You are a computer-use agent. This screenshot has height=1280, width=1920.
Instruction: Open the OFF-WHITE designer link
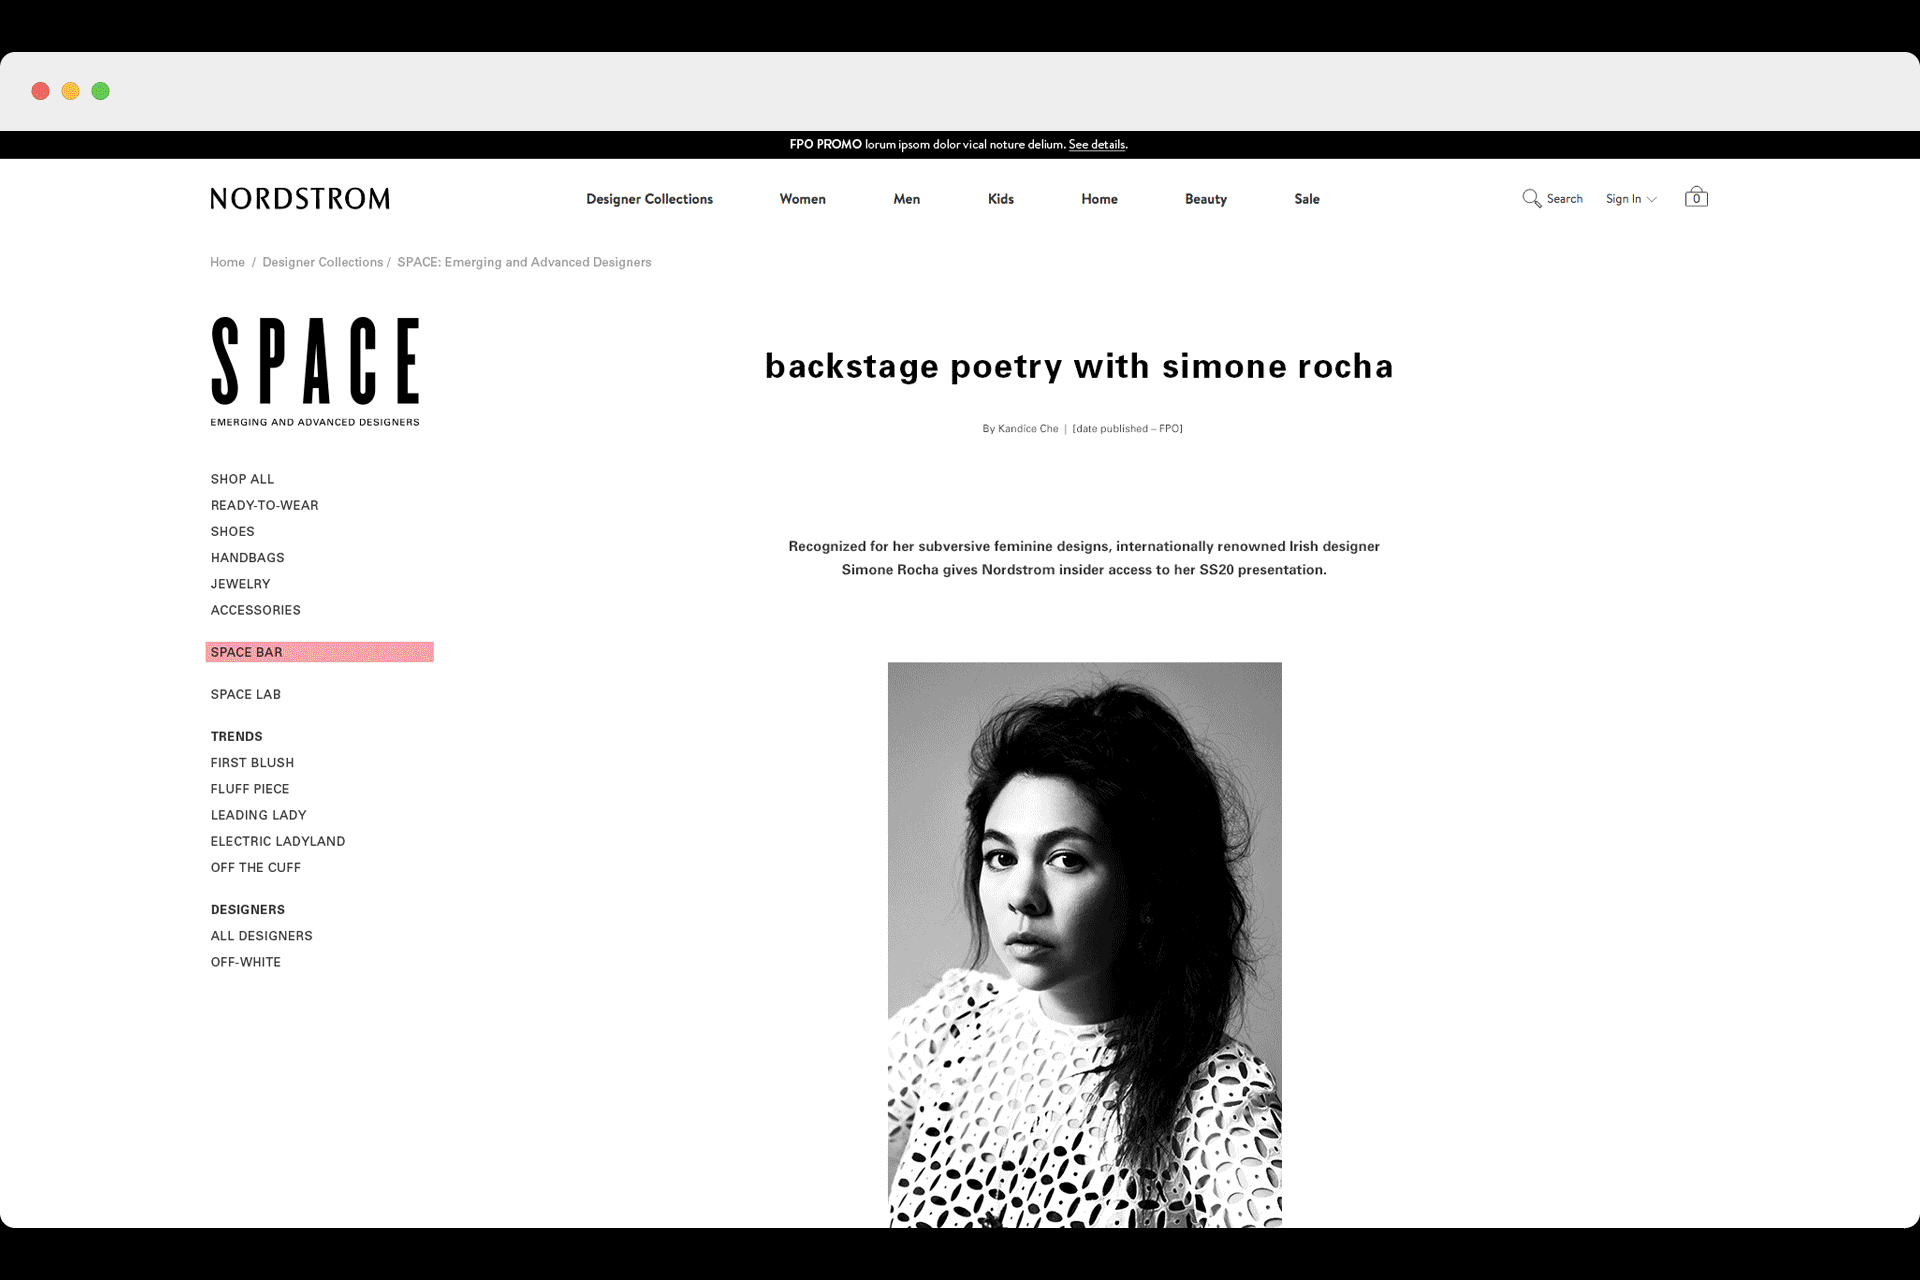click(x=245, y=962)
